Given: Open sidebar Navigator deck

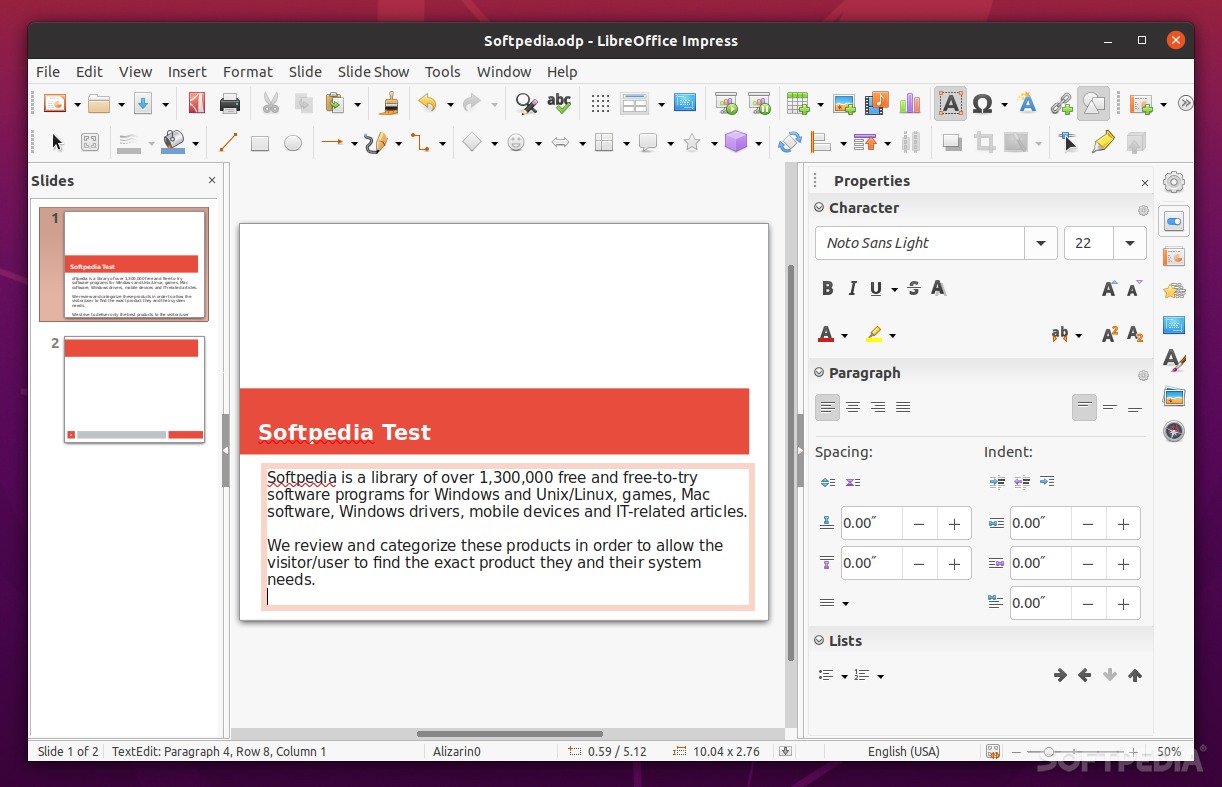Looking at the screenshot, I should coord(1174,431).
